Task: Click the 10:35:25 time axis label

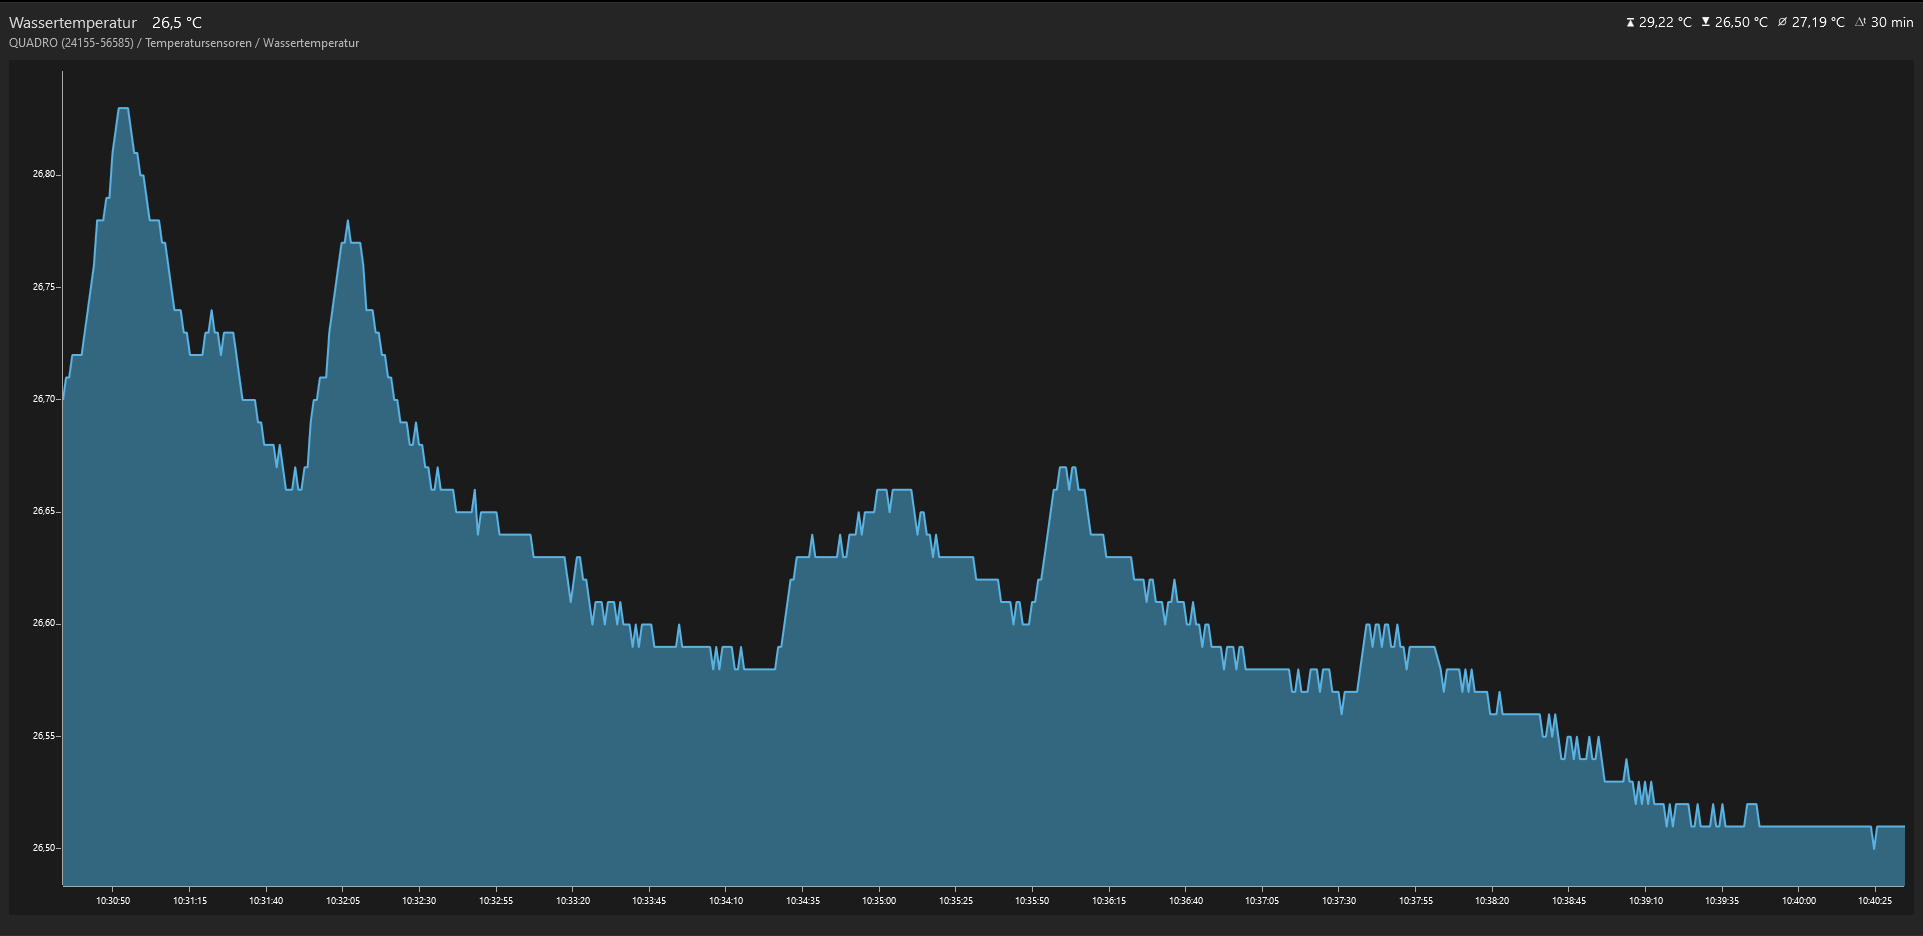Action: pyautogui.click(x=956, y=901)
